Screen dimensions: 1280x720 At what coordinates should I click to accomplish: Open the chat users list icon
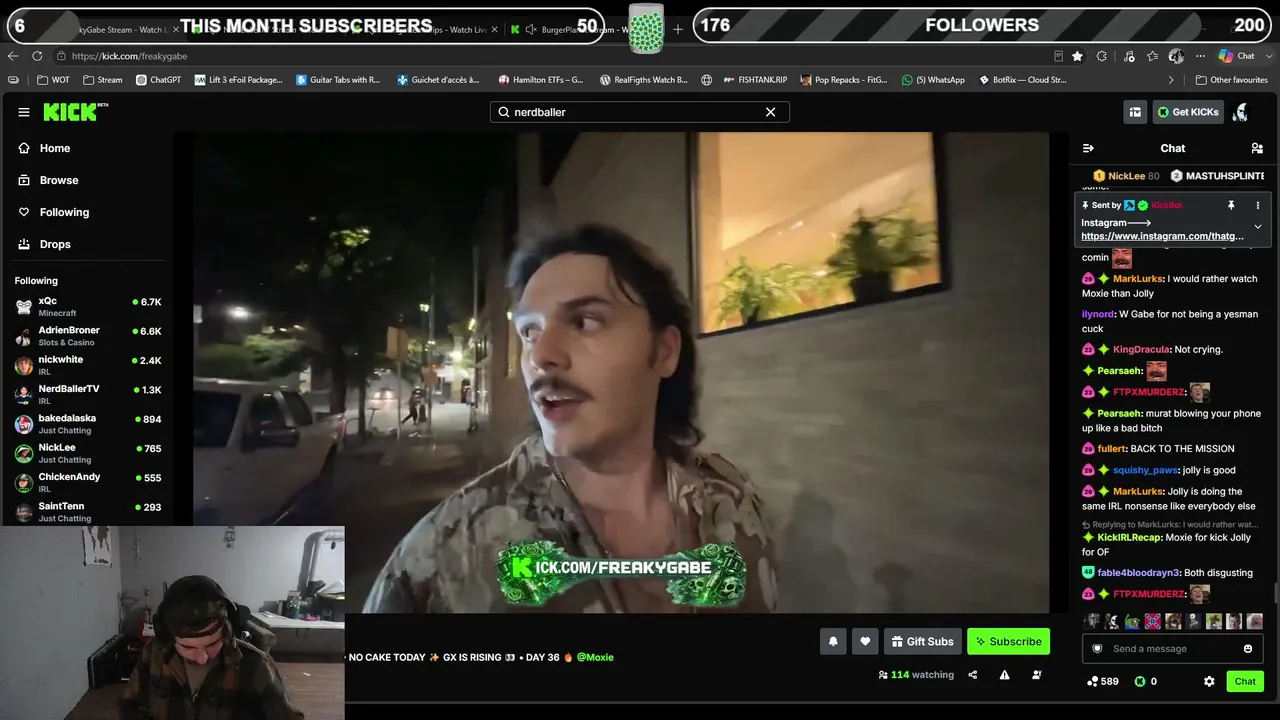1257,148
